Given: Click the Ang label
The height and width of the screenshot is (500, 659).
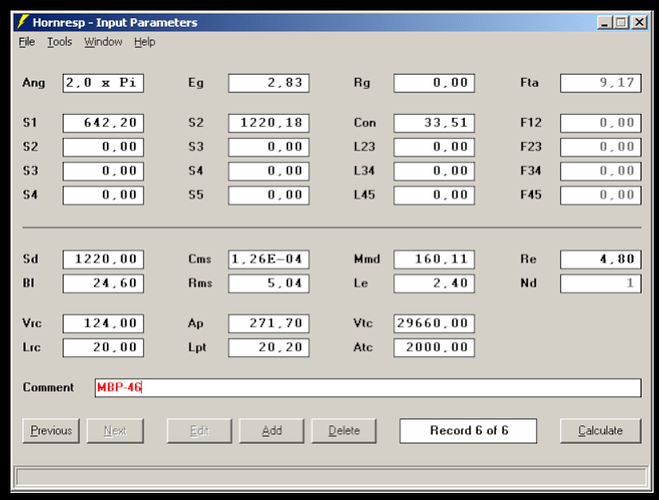Looking at the screenshot, I should tap(34, 83).
